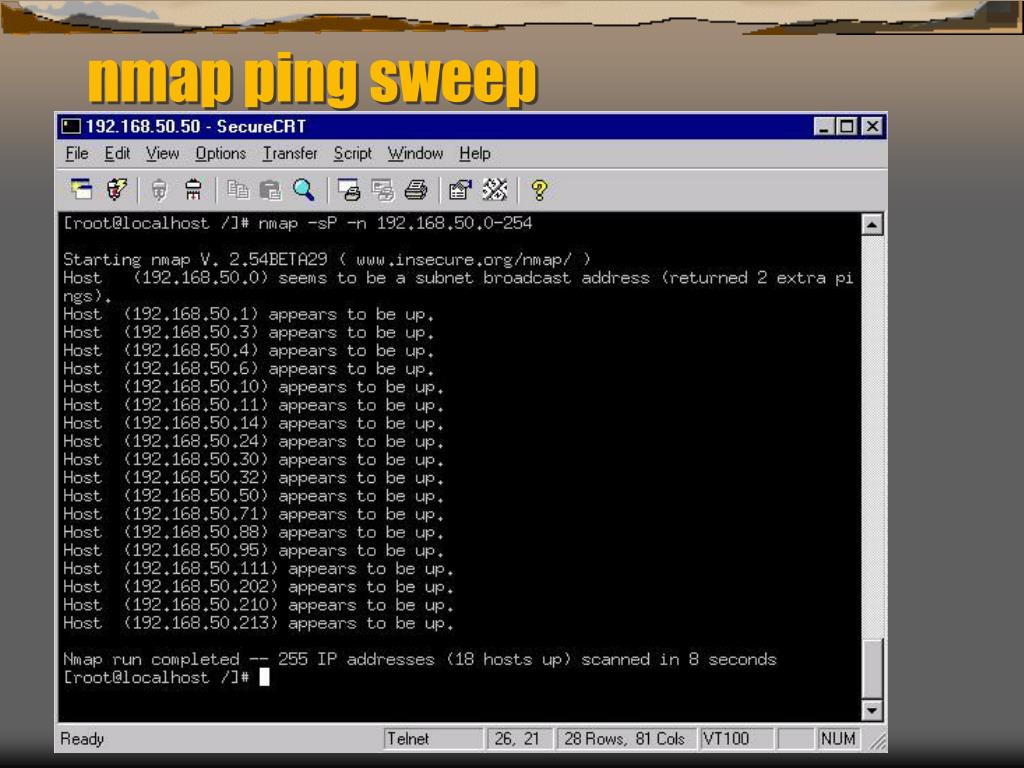
Task: Click the Copy toolbar icon
Action: [x=237, y=190]
